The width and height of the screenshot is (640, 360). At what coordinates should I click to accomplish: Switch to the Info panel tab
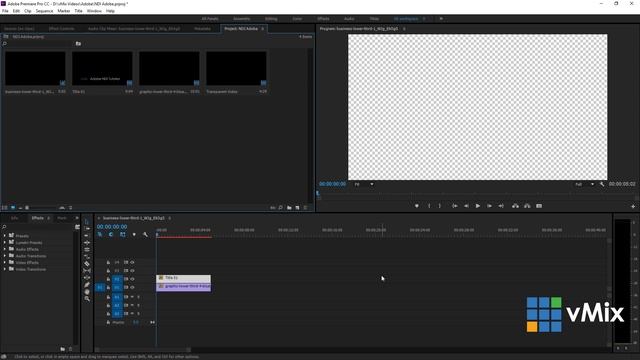coord(14,218)
